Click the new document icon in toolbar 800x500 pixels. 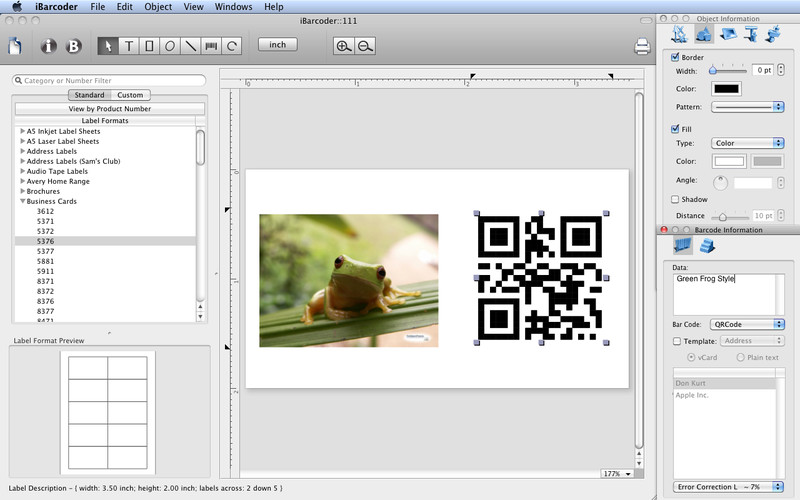coord(15,46)
